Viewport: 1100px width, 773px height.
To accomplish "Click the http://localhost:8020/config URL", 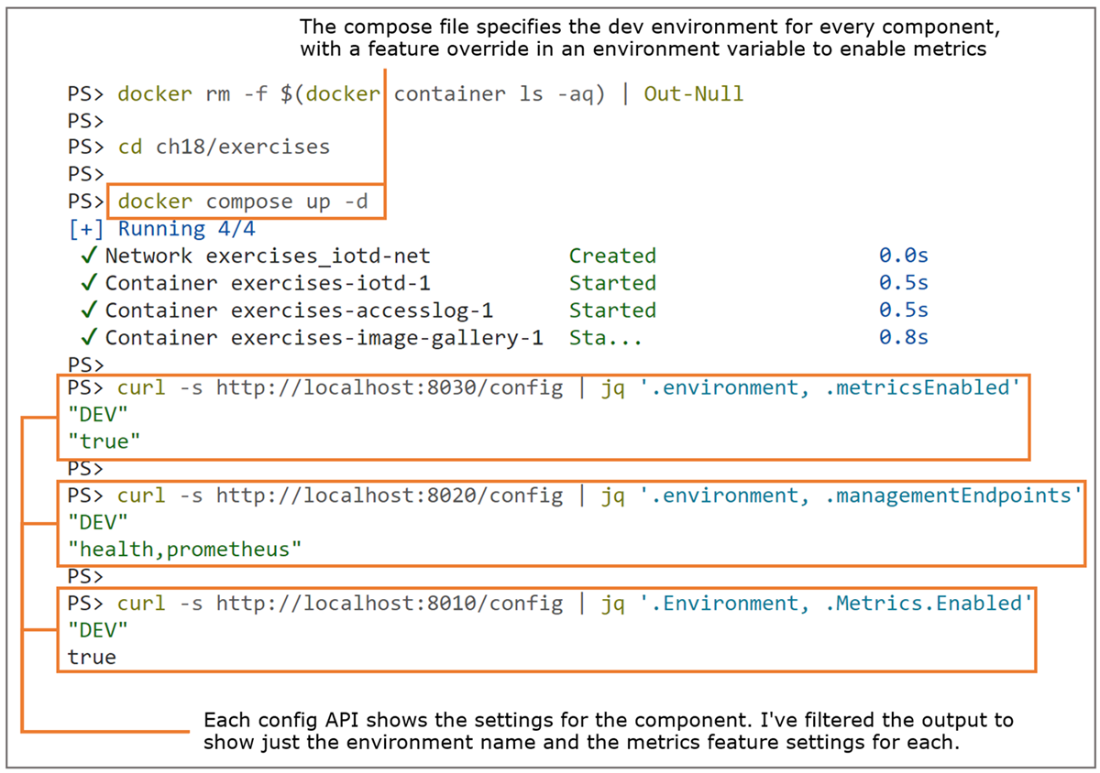I will 389,496.
